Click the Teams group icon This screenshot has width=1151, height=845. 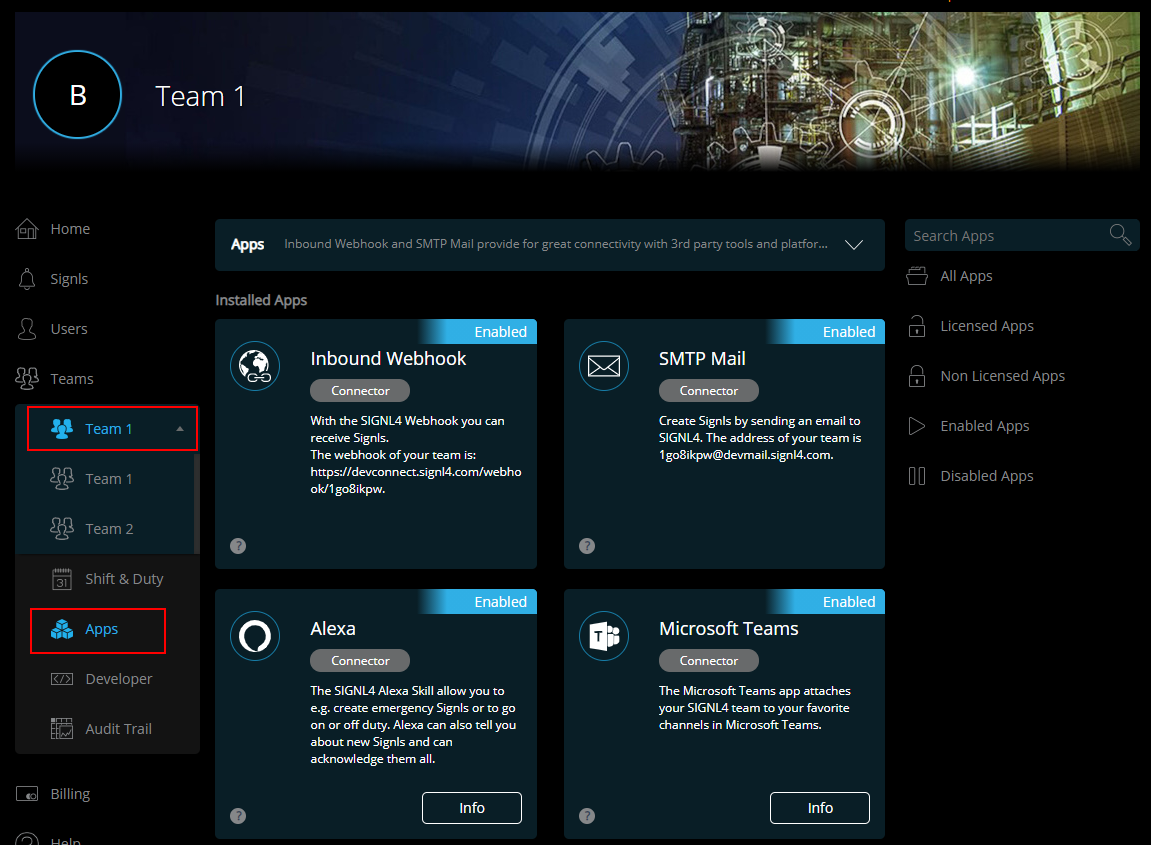(27, 379)
